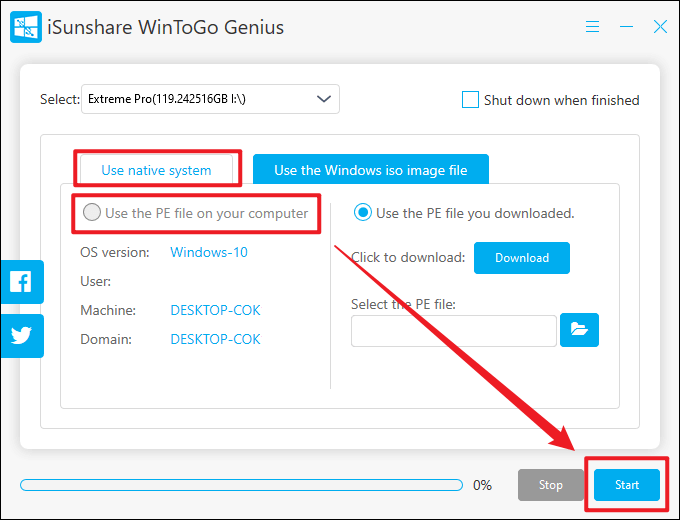
Task: Open the Twitter share icon
Action: point(21,336)
